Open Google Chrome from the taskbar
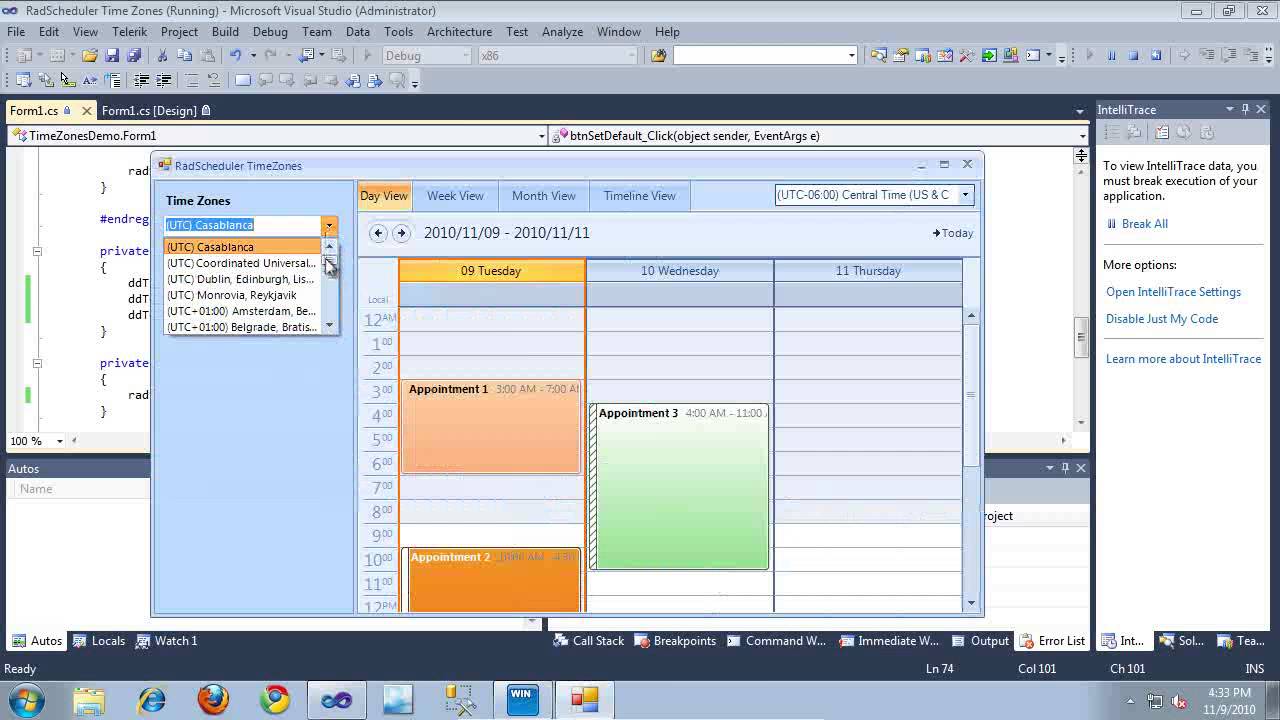 coord(275,699)
